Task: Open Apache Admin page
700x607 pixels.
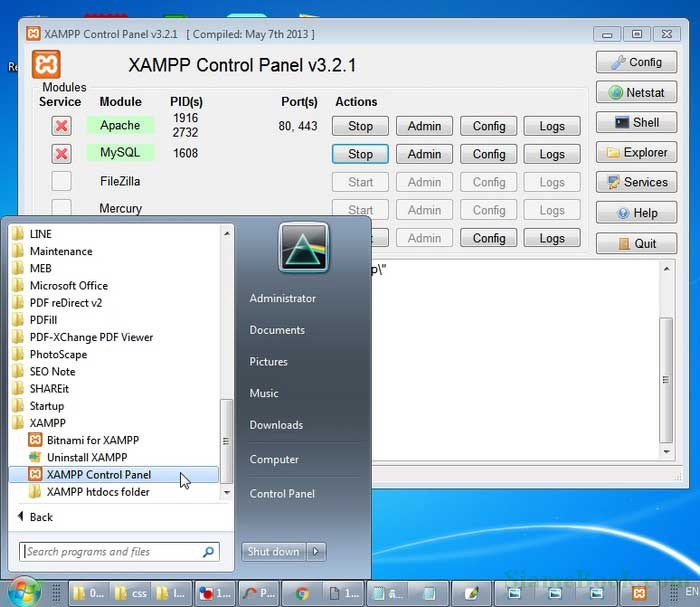Action: click(424, 126)
